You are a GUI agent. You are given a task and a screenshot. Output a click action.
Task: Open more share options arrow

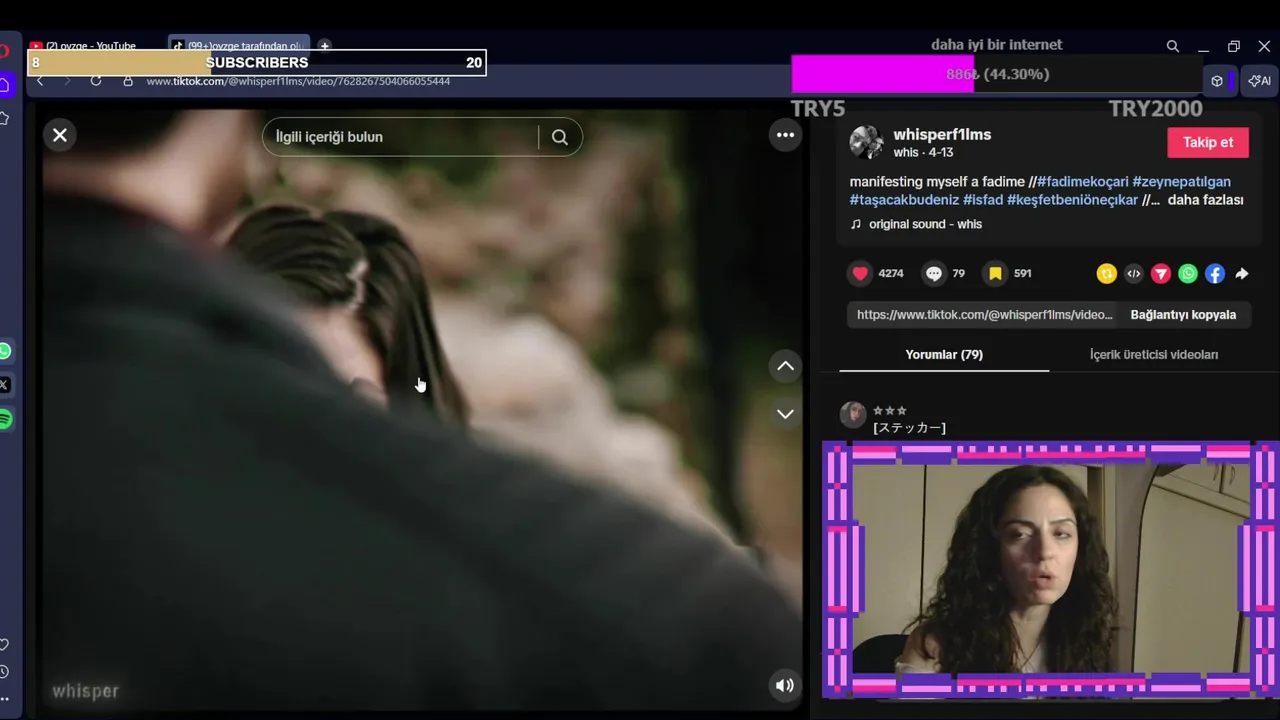pos(1241,273)
